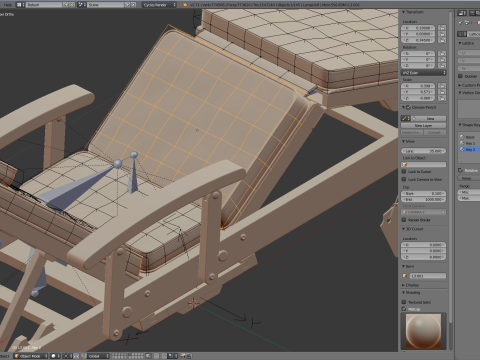Collapse the Item panel
This screenshot has height=360, width=480.
[x=403, y=266]
